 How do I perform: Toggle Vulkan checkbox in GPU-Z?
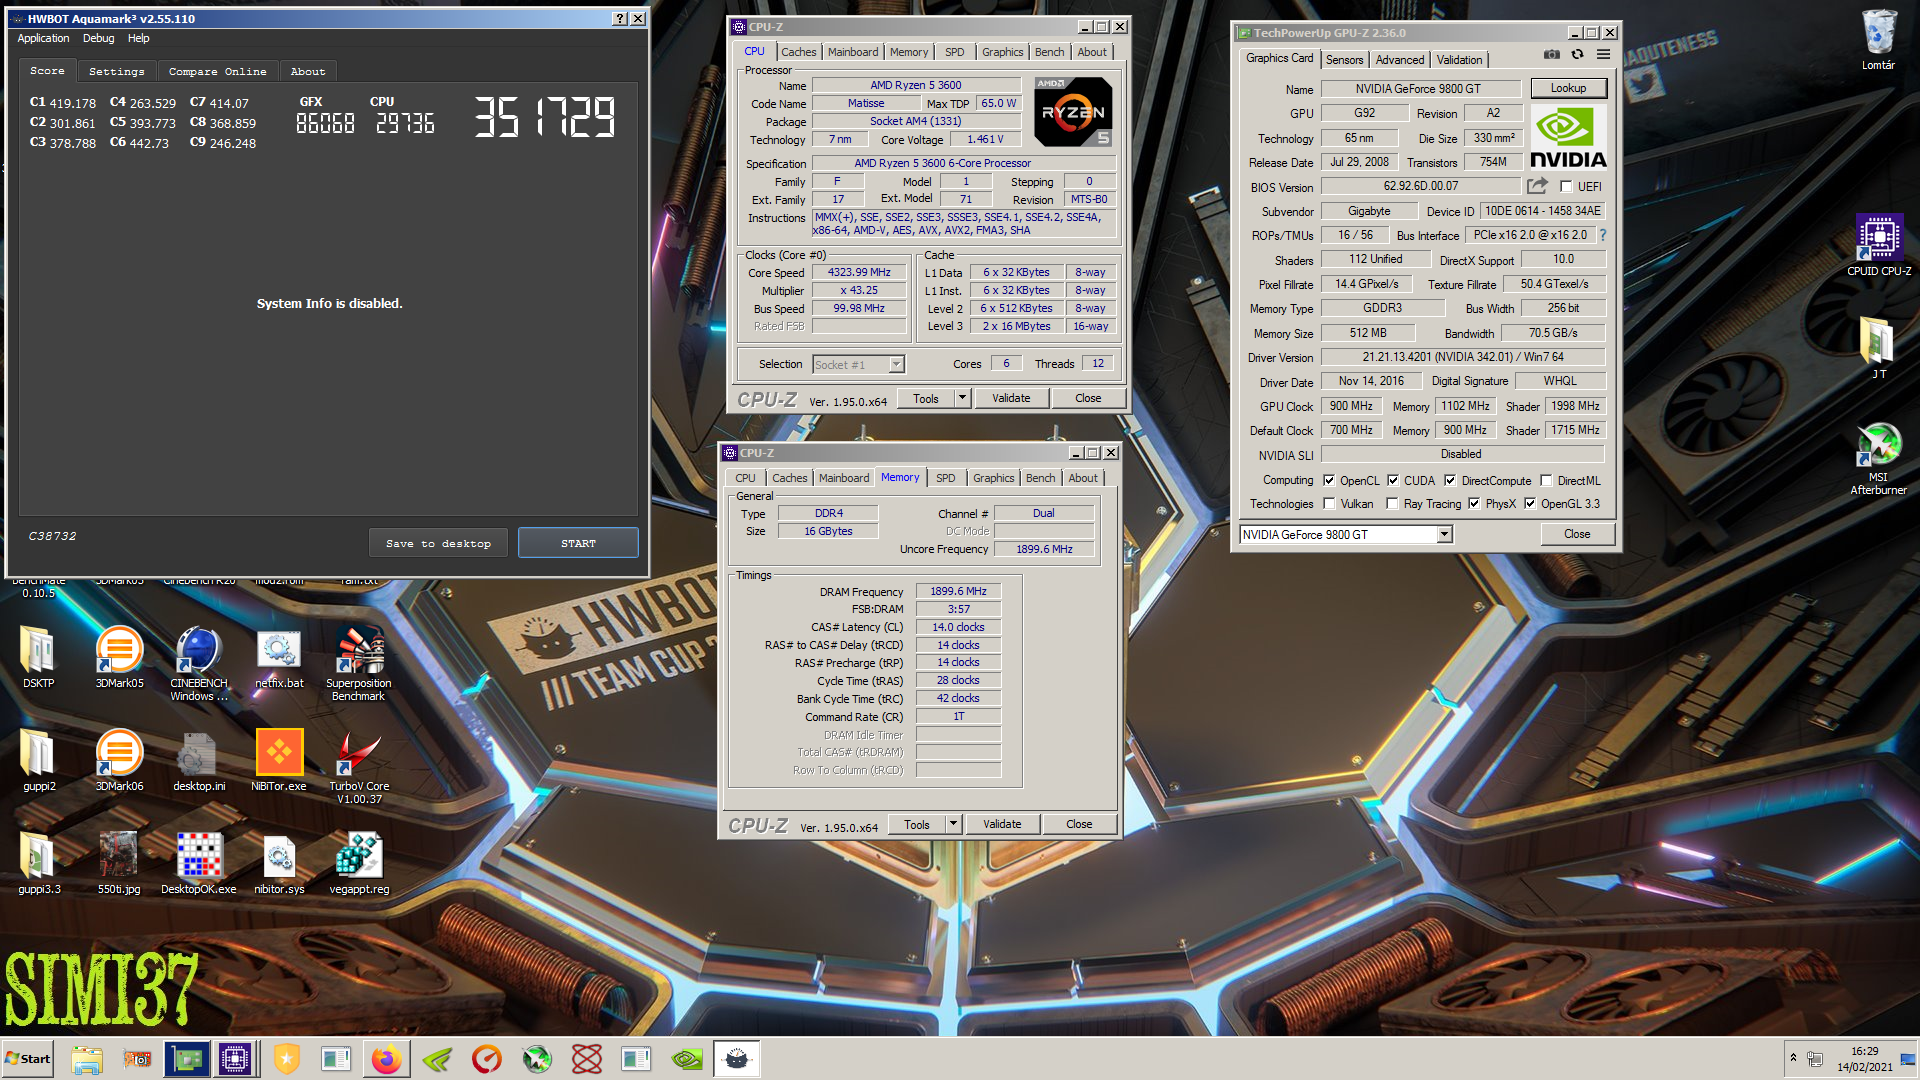(1329, 504)
